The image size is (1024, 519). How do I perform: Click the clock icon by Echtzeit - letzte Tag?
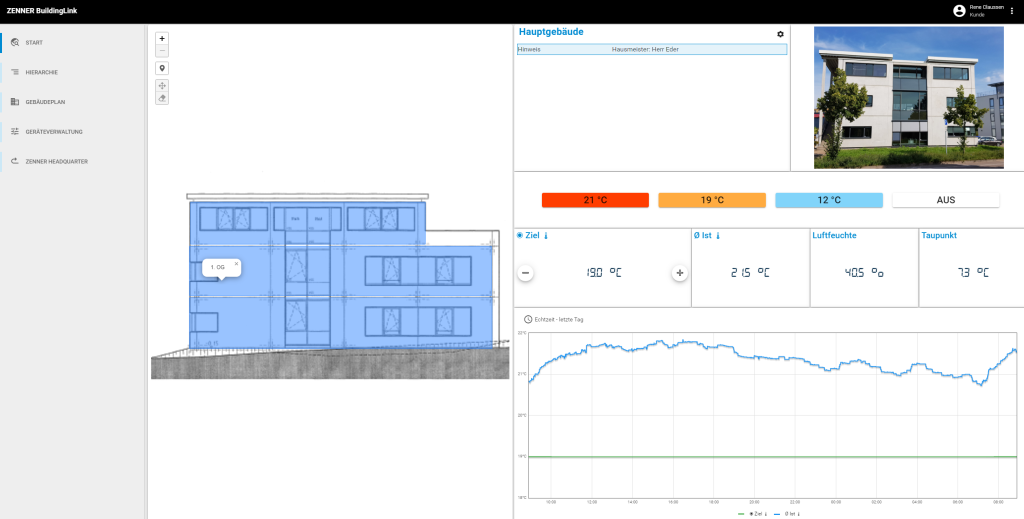tap(528, 319)
